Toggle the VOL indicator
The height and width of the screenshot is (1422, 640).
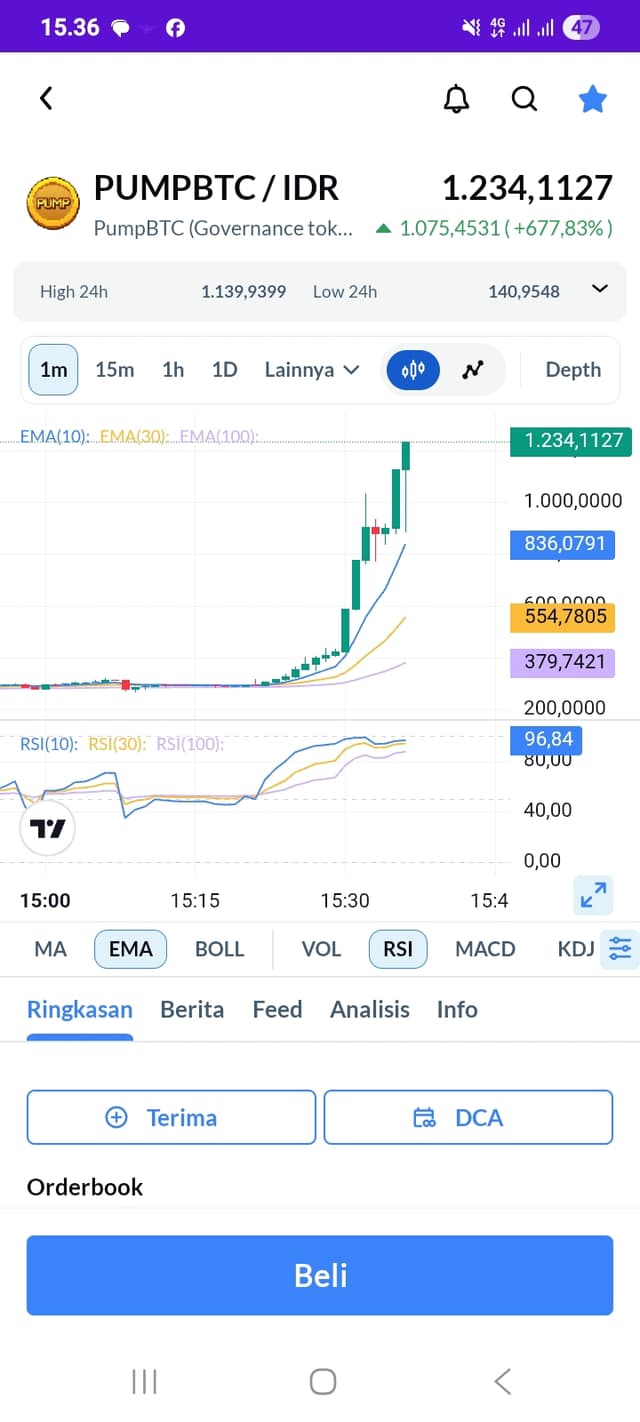[321, 949]
